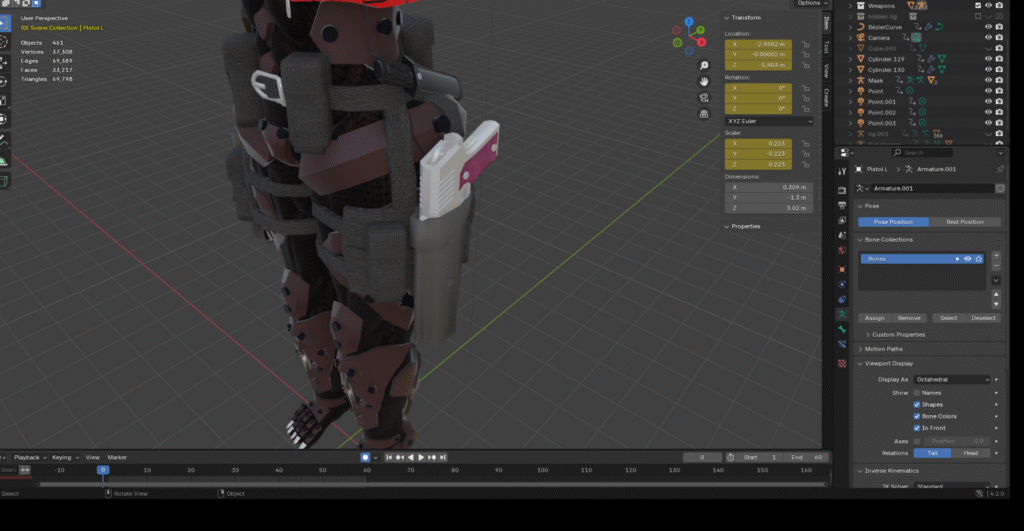Click the Rest Position button
The image size is (1024, 531).
[964, 222]
